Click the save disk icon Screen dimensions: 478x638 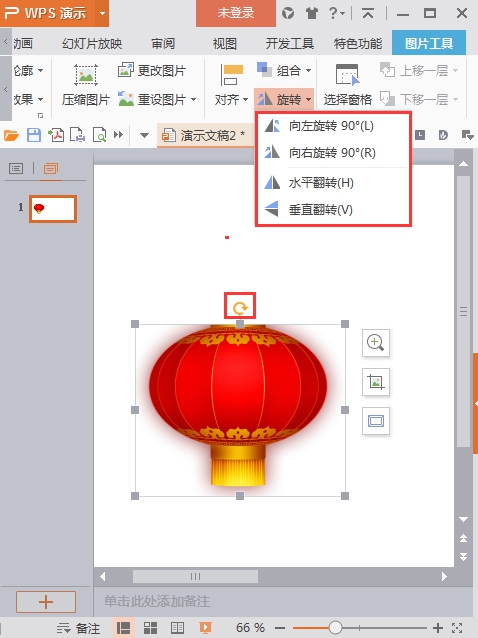34,135
